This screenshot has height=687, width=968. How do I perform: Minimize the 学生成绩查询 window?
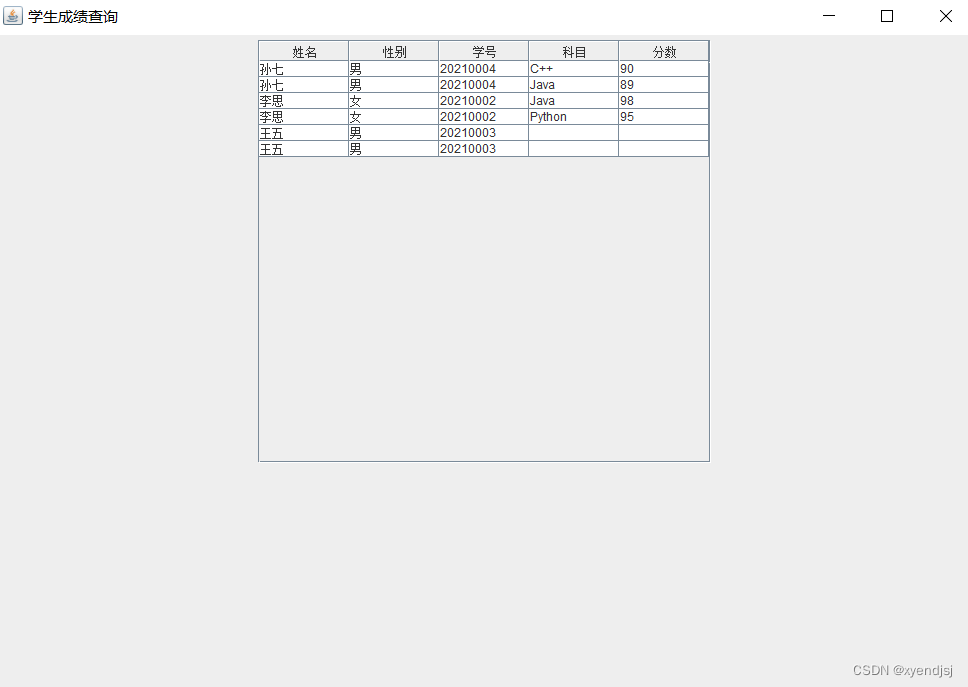(x=829, y=16)
